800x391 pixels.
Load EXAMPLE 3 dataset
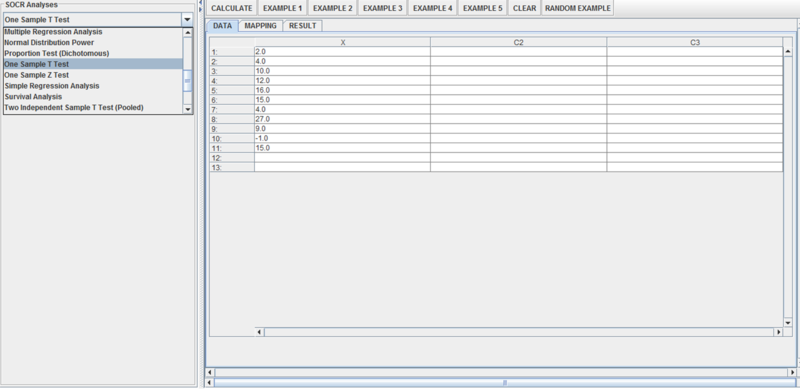point(383,9)
